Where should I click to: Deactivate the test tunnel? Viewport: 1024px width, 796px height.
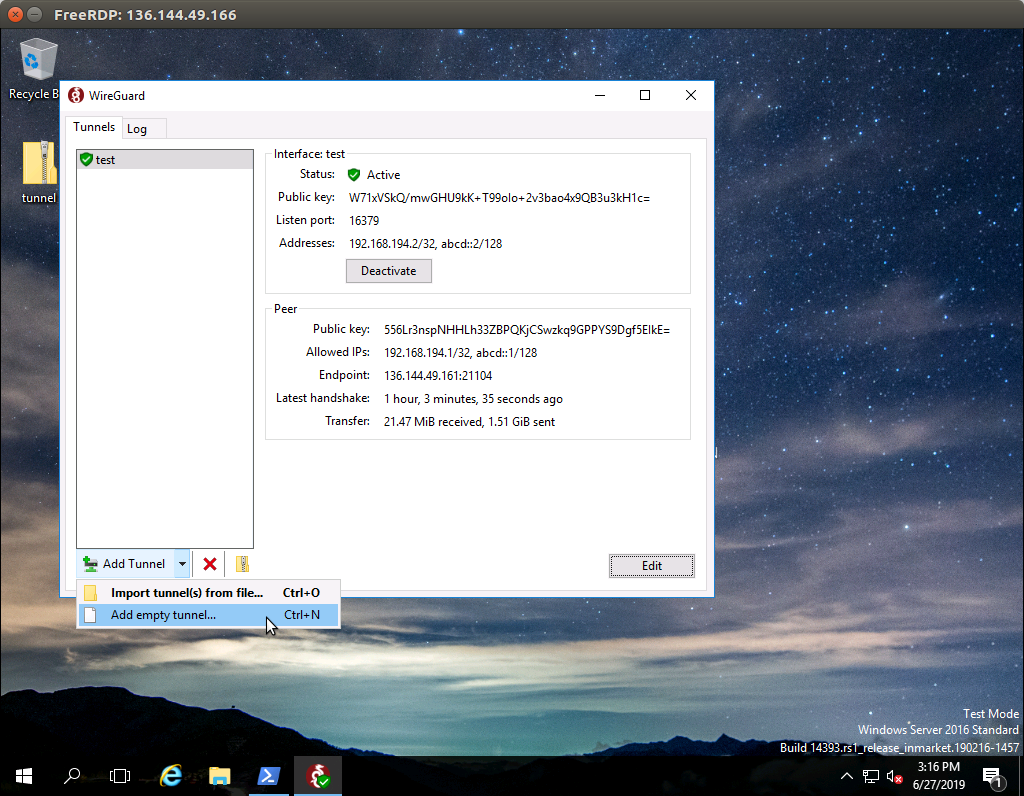[388, 271]
